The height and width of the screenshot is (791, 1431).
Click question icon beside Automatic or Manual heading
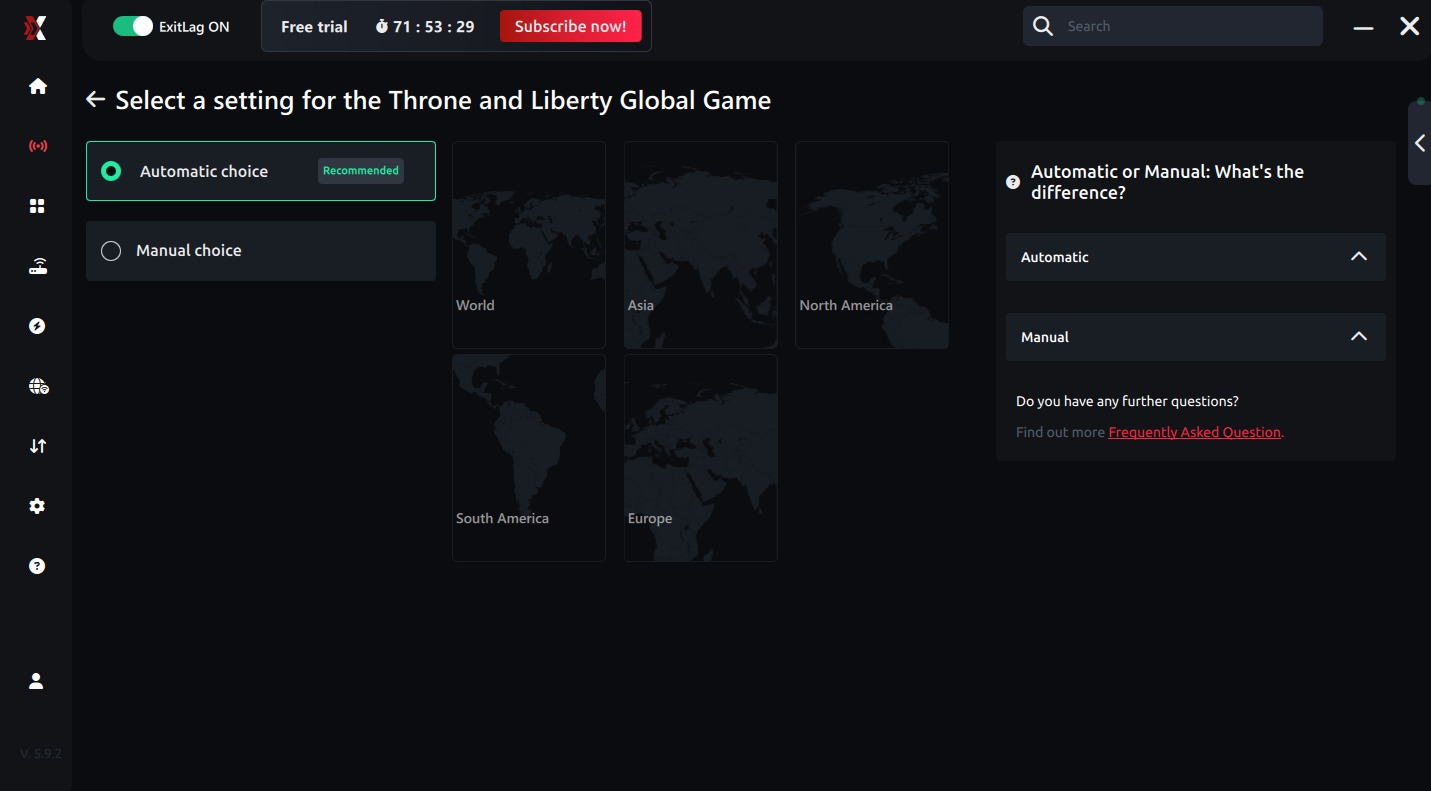point(1013,182)
